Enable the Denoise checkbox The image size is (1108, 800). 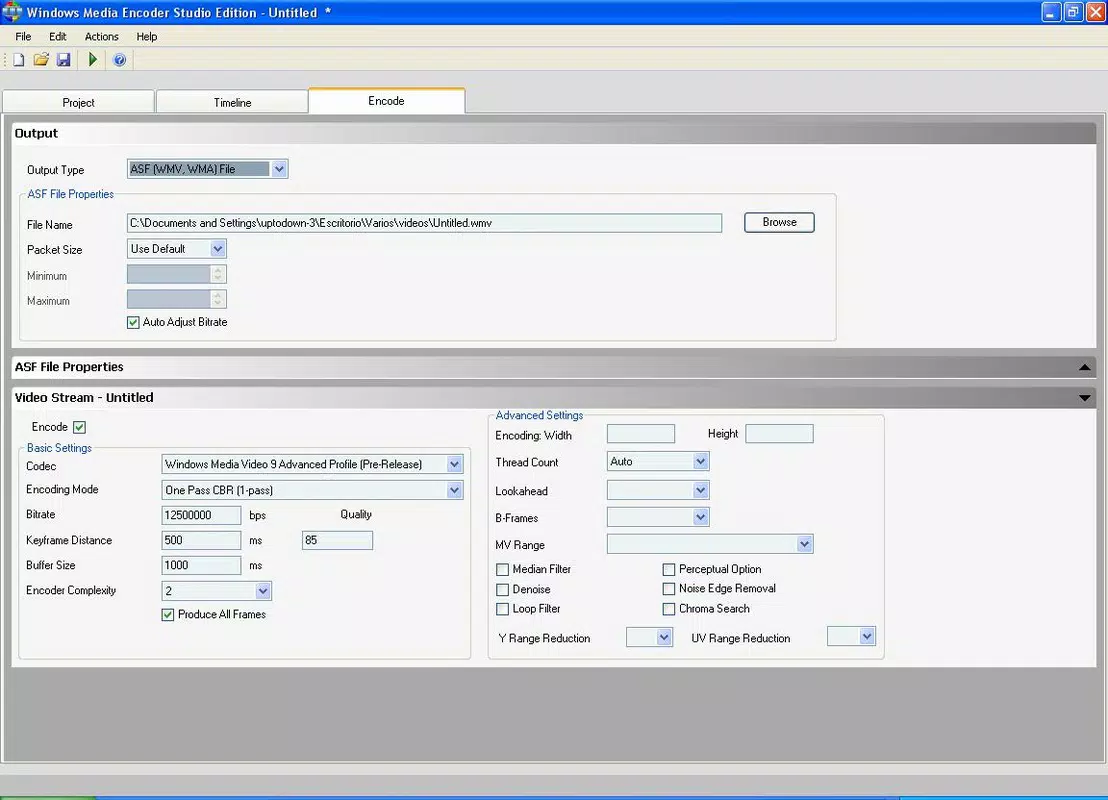[502, 589]
